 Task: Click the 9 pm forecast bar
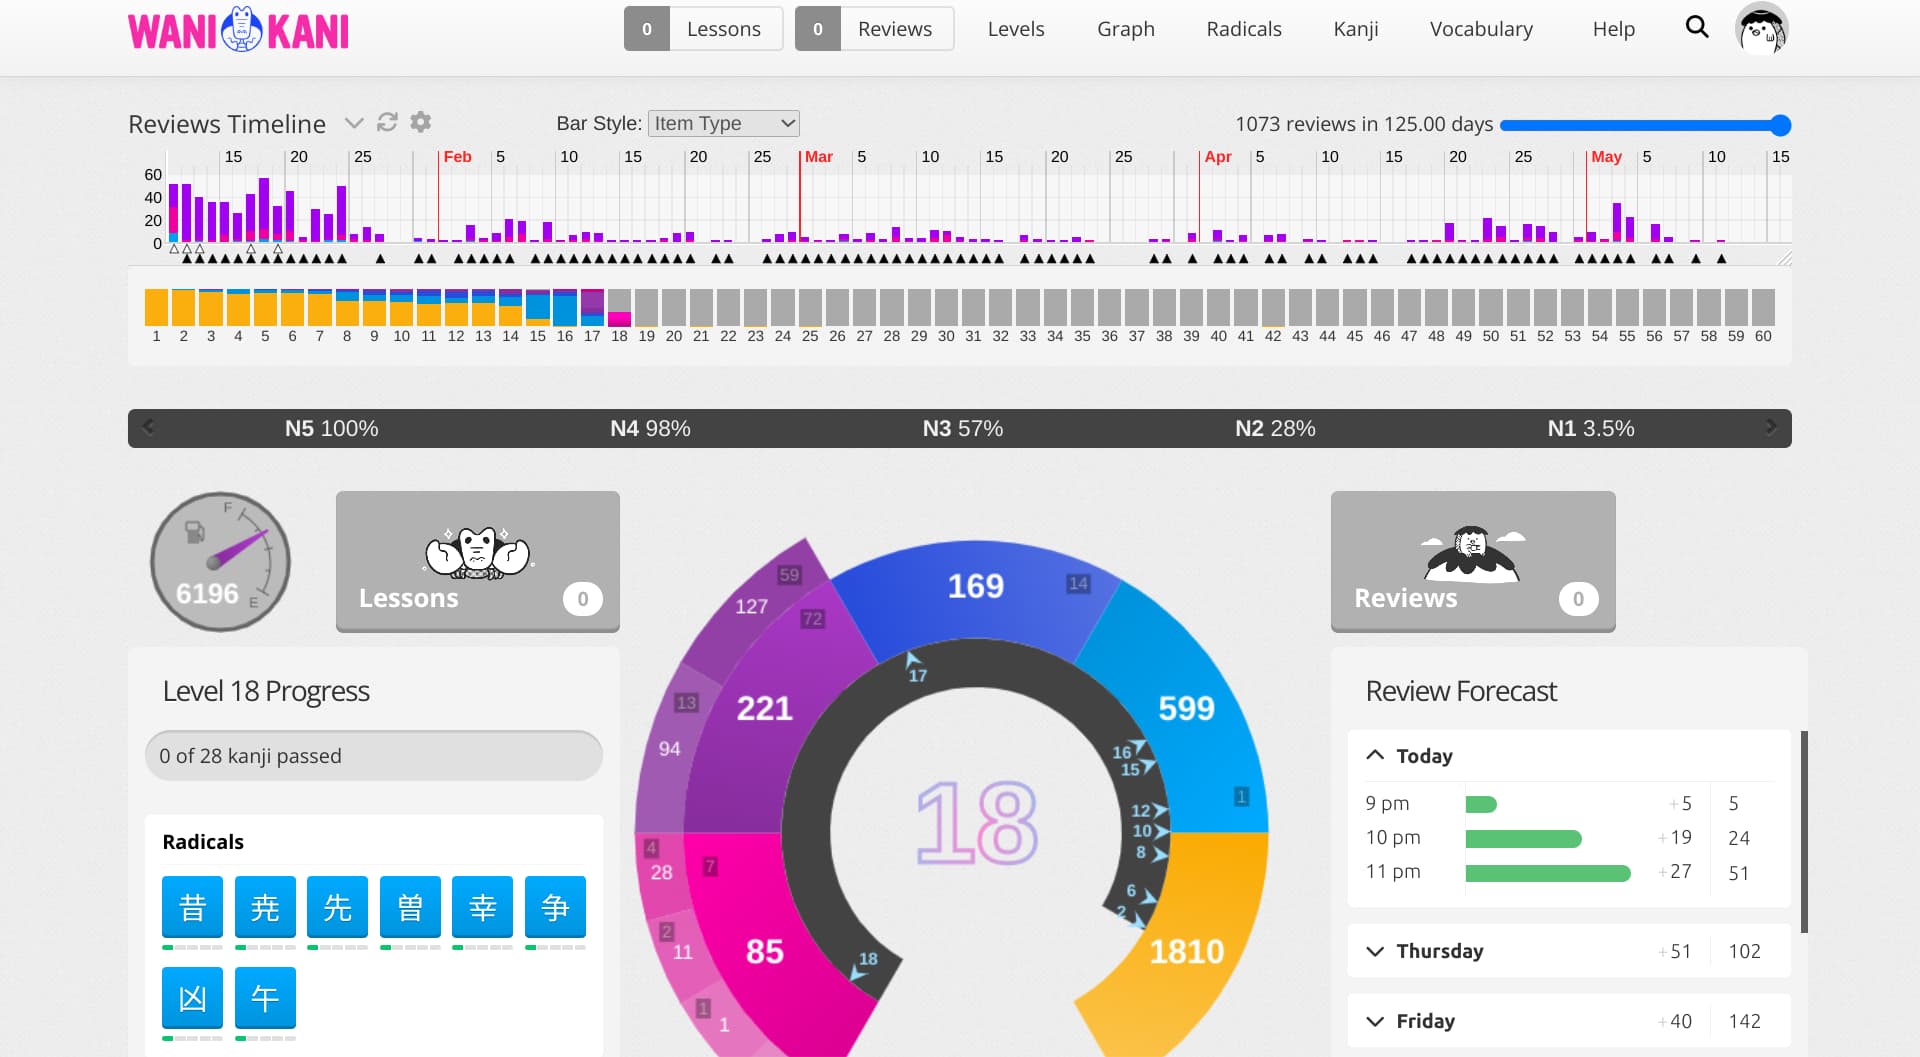pos(1481,804)
